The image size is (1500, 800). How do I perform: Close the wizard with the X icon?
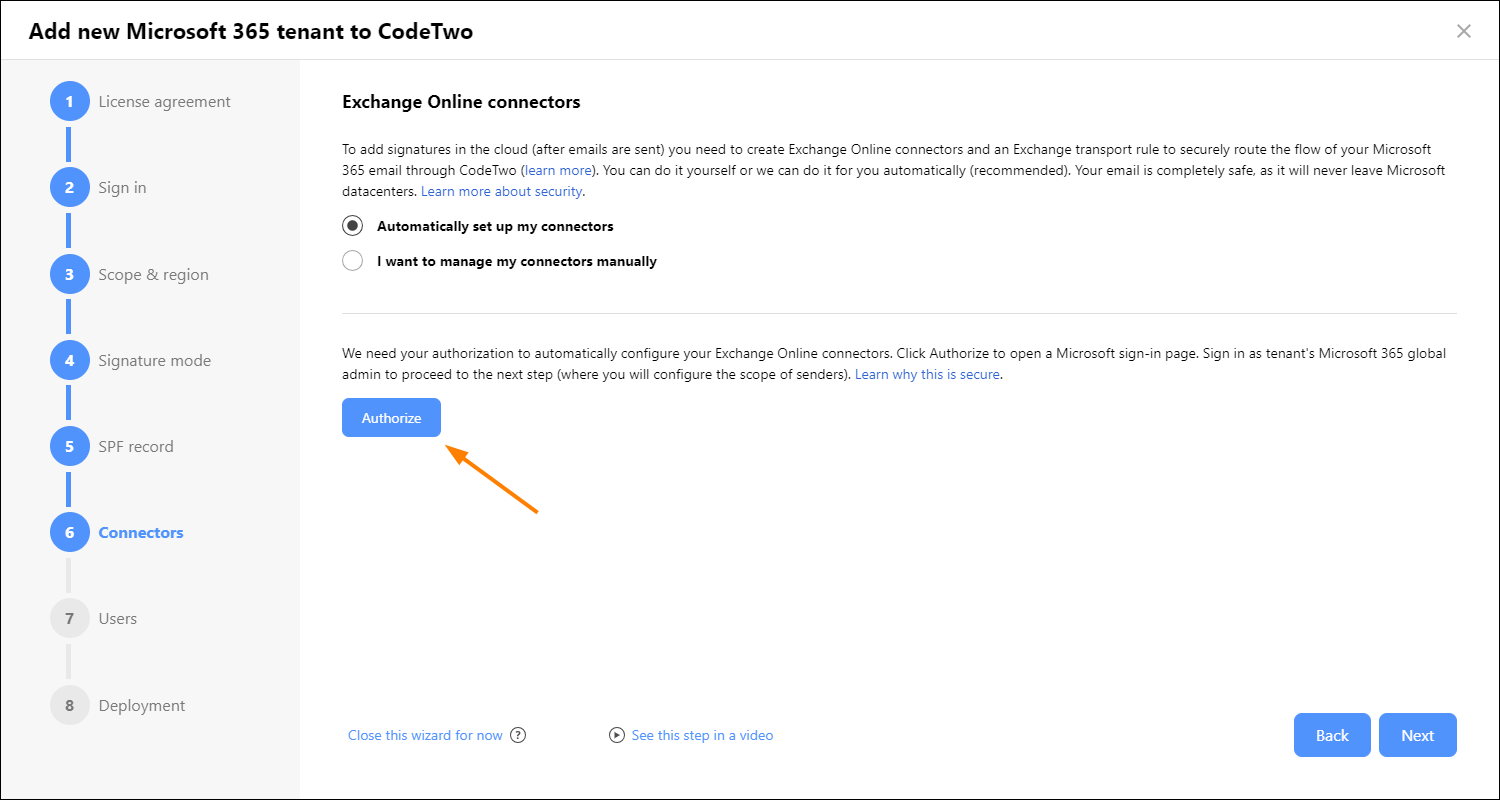point(1464,31)
